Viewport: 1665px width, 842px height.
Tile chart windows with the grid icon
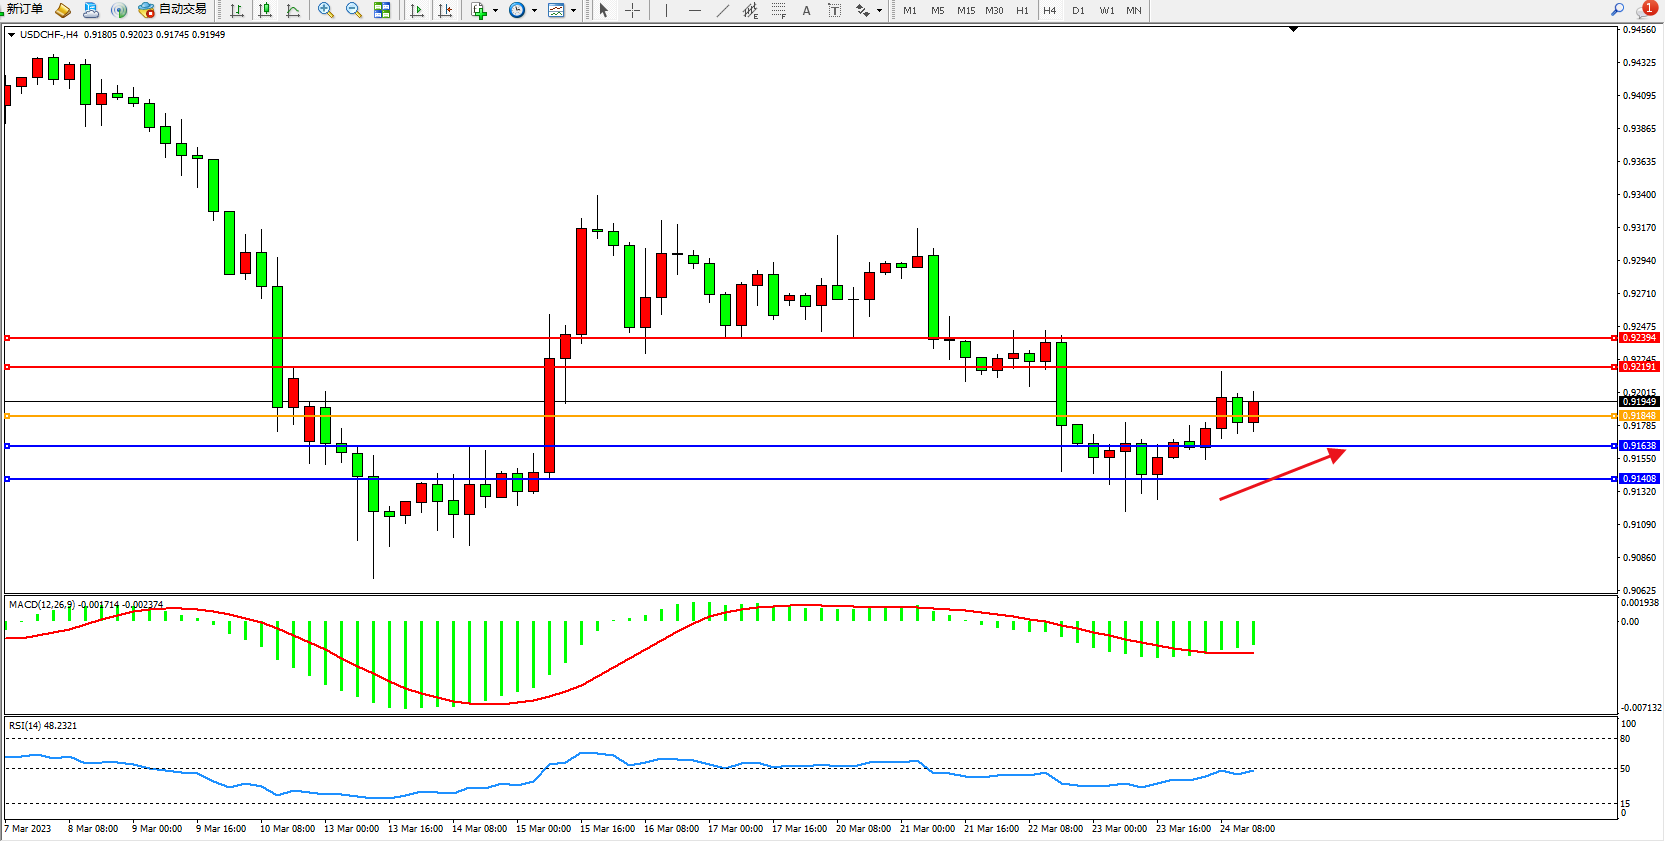click(x=382, y=10)
